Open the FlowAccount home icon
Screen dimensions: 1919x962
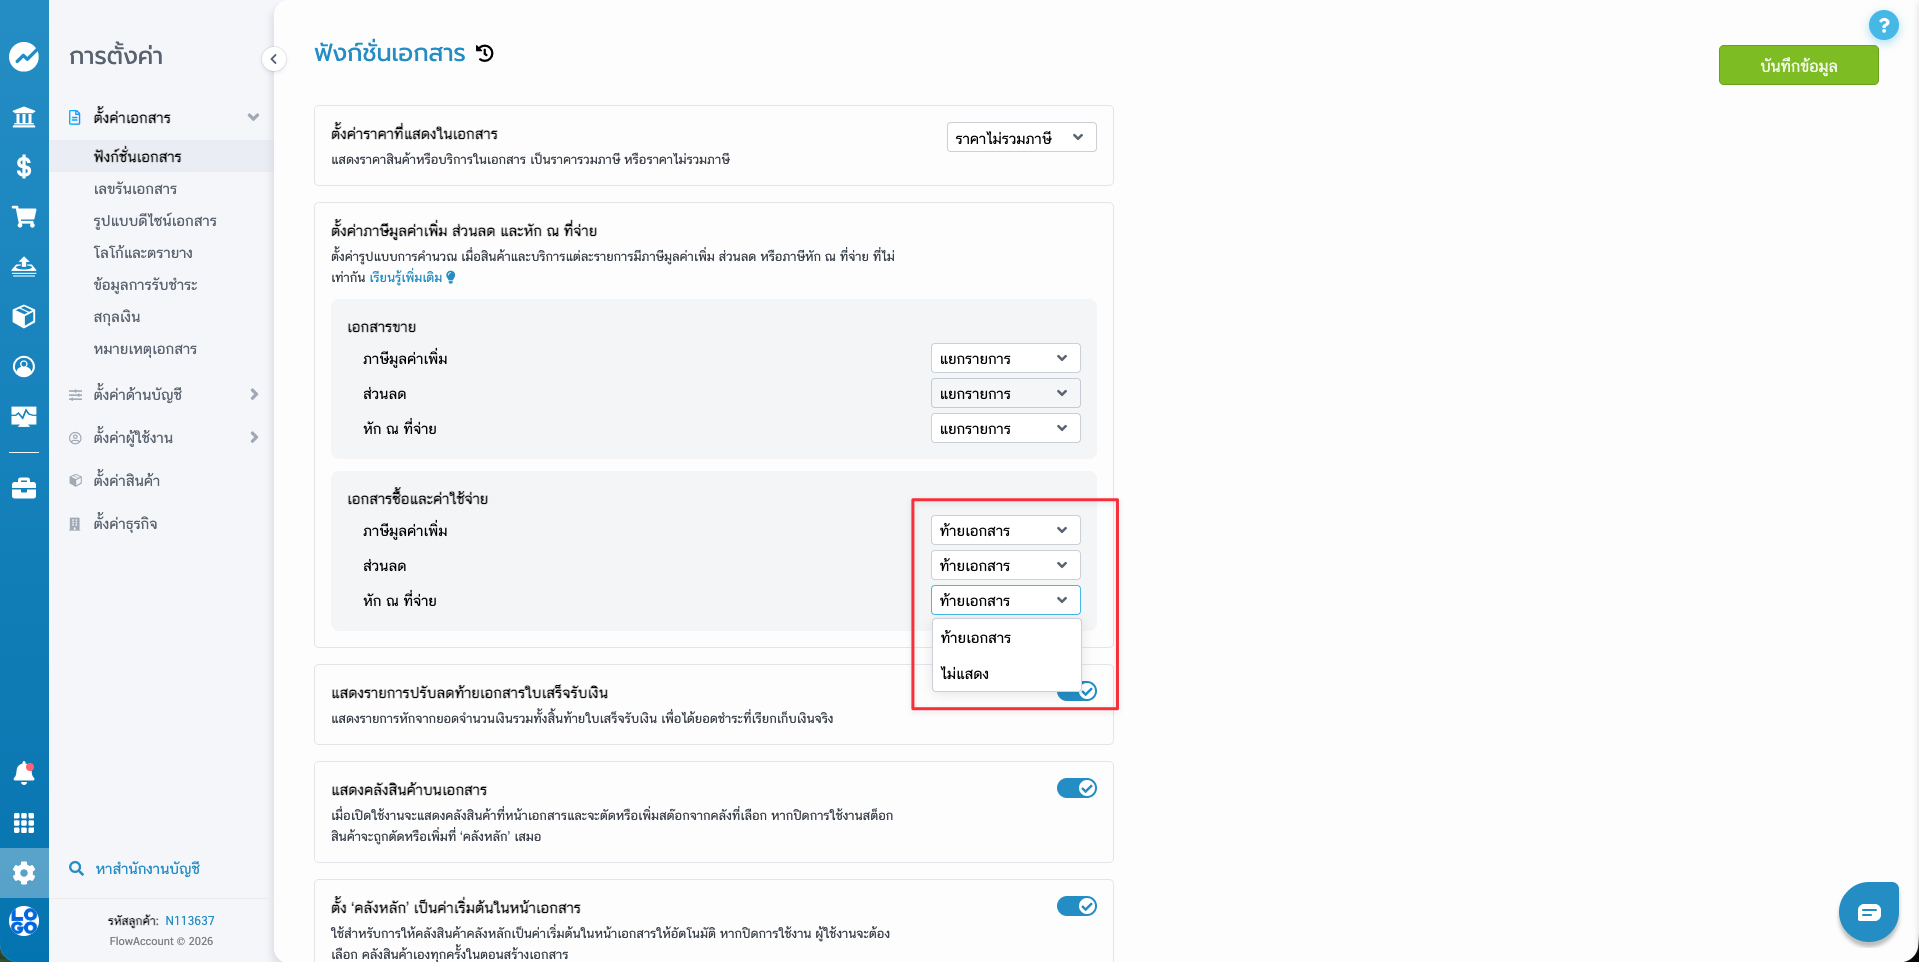24,57
